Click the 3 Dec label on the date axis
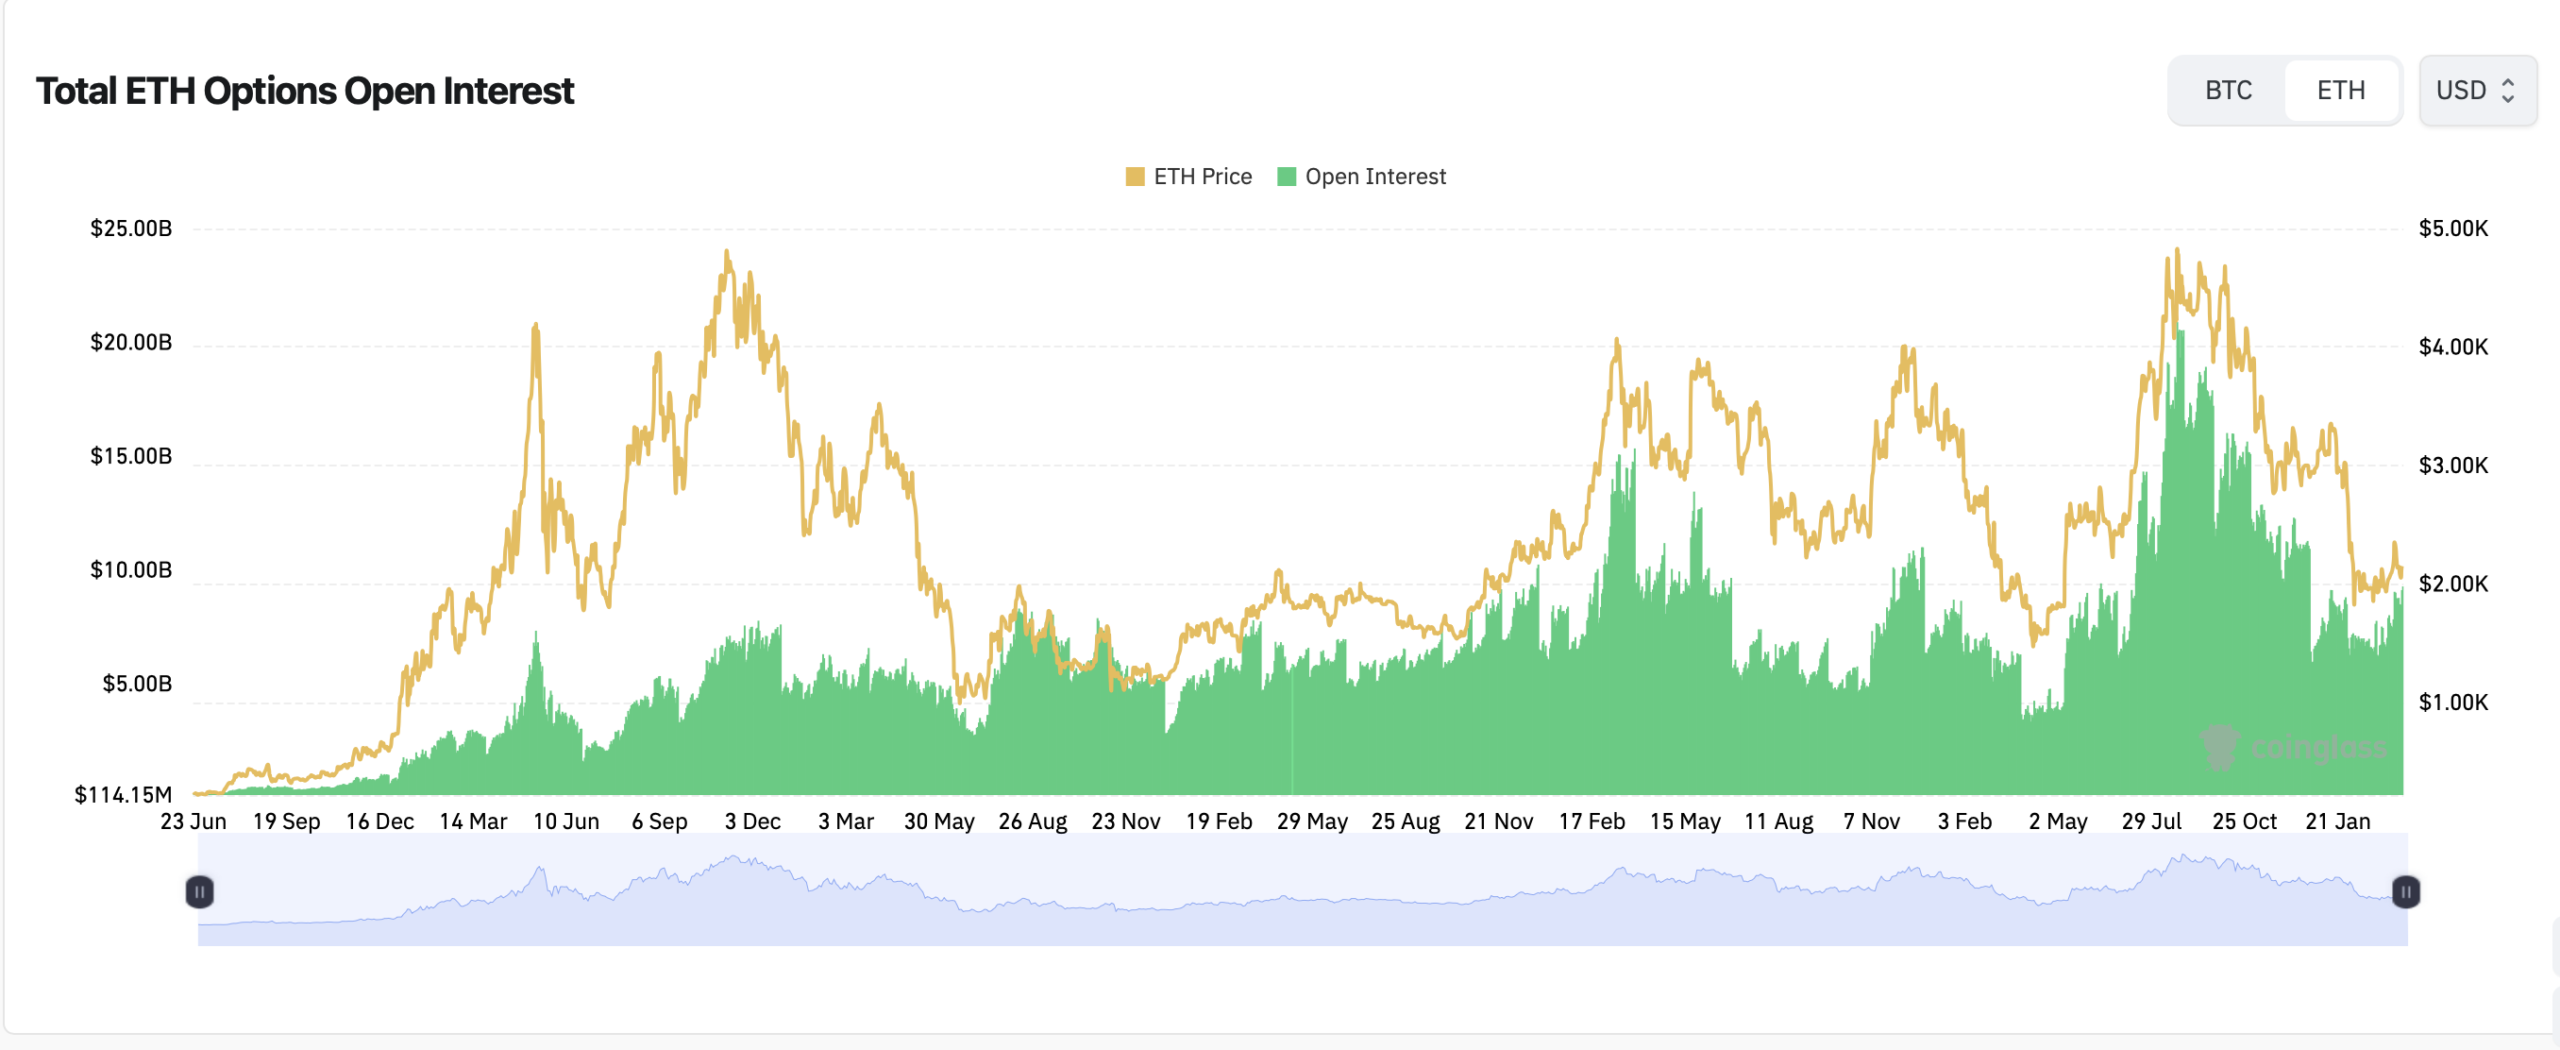 click(x=751, y=820)
